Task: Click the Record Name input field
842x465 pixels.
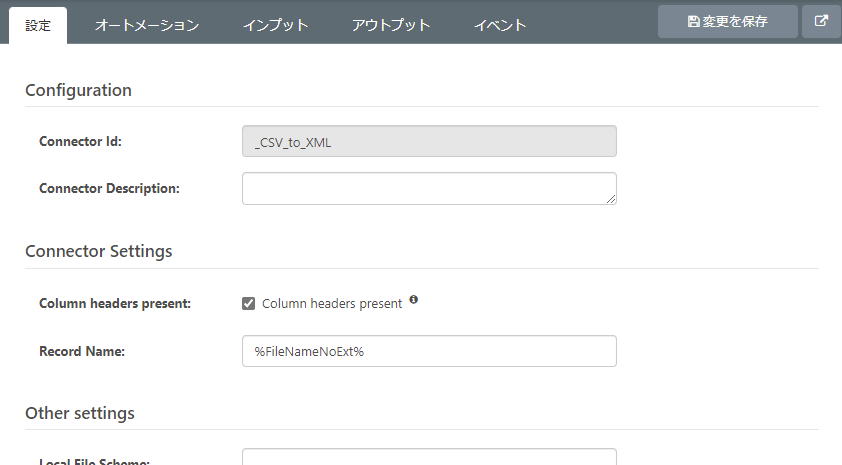Action: tap(429, 351)
